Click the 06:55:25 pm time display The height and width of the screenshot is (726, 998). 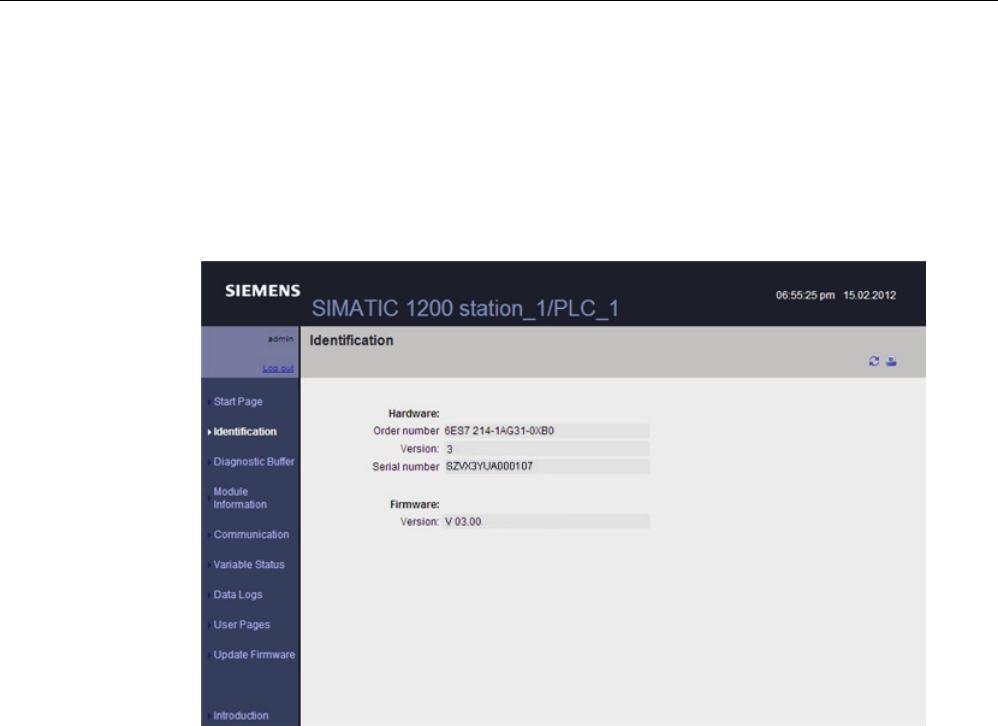(x=805, y=295)
